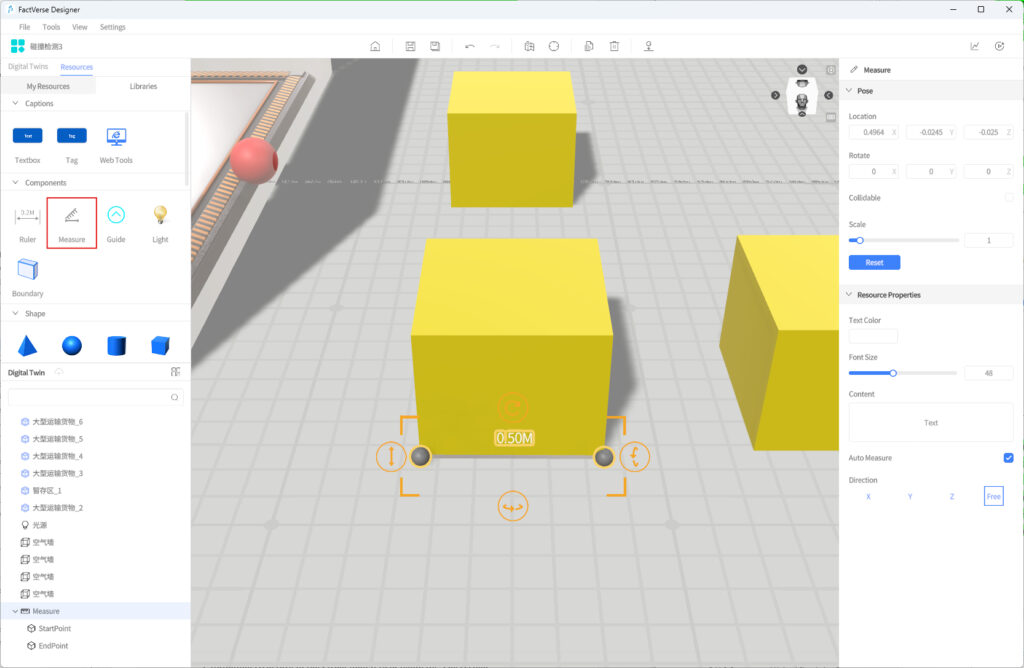Image resolution: width=1024 pixels, height=668 pixels.
Task: Click the Reset button
Action: coord(874,262)
